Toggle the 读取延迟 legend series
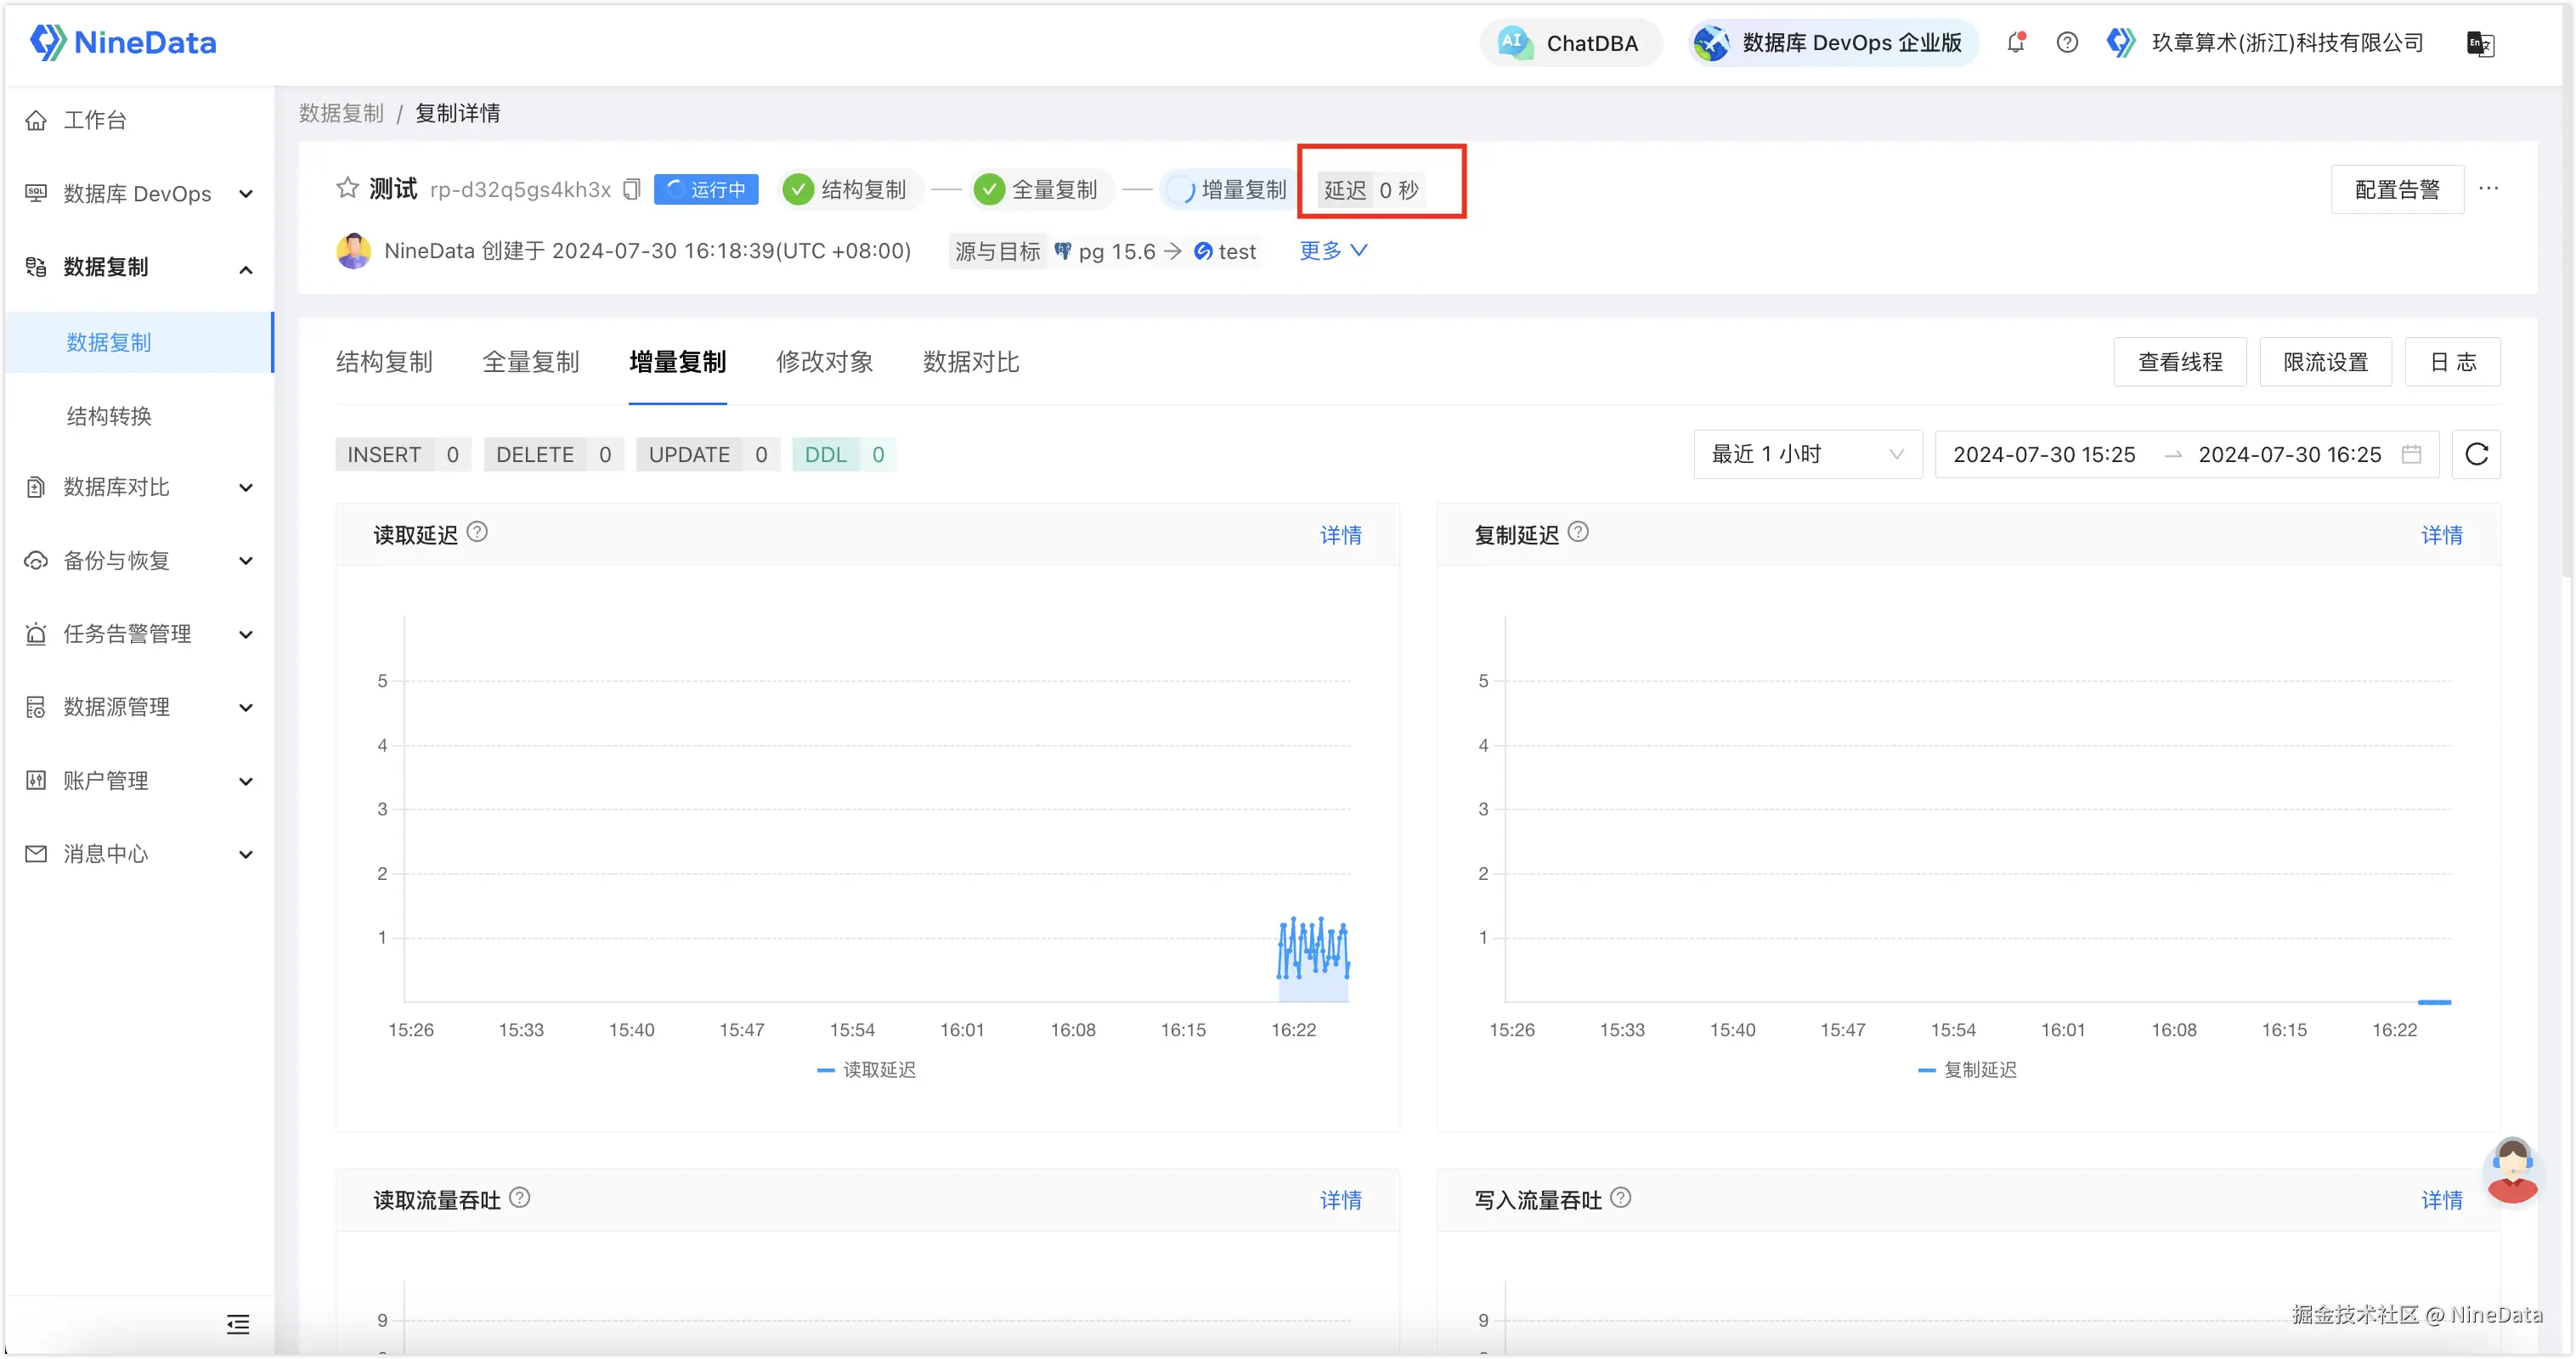Image resolution: width=2576 pixels, height=1359 pixels. tap(867, 1070)
